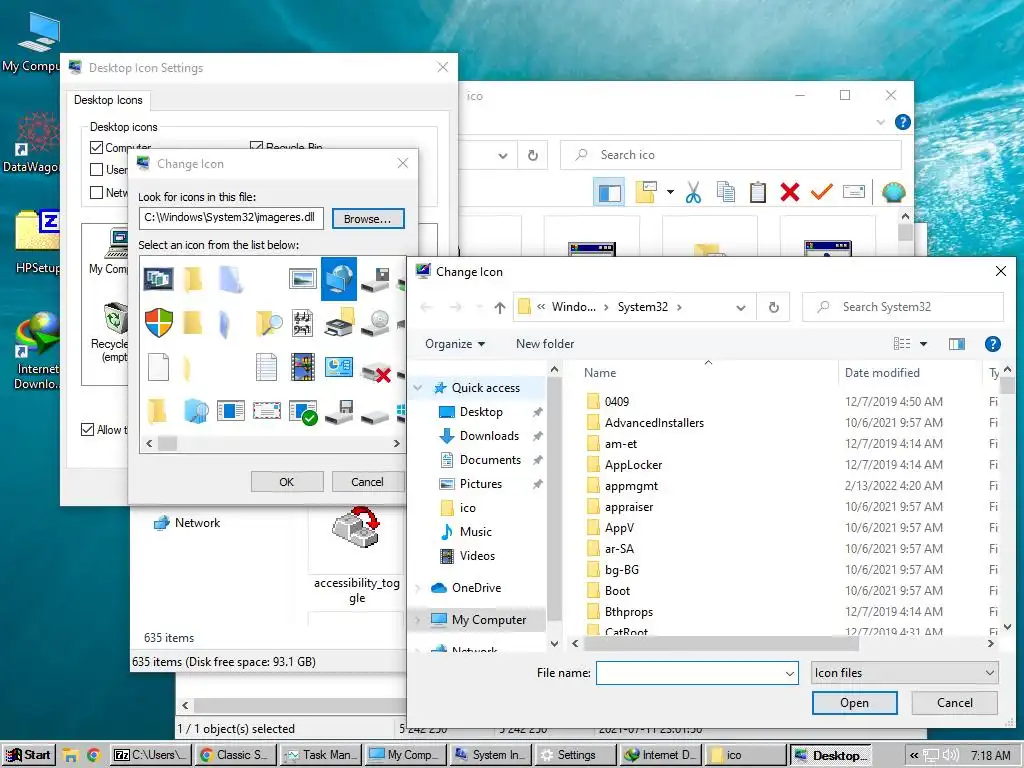Select the ico folder in Quick access
This screenshot has width=1024, height=768.
pyautogui.click(x=467, y=508)
